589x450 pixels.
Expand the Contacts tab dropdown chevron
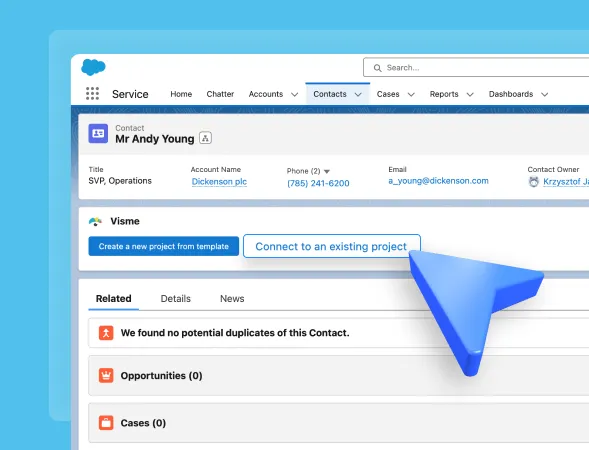coord(358,95)
